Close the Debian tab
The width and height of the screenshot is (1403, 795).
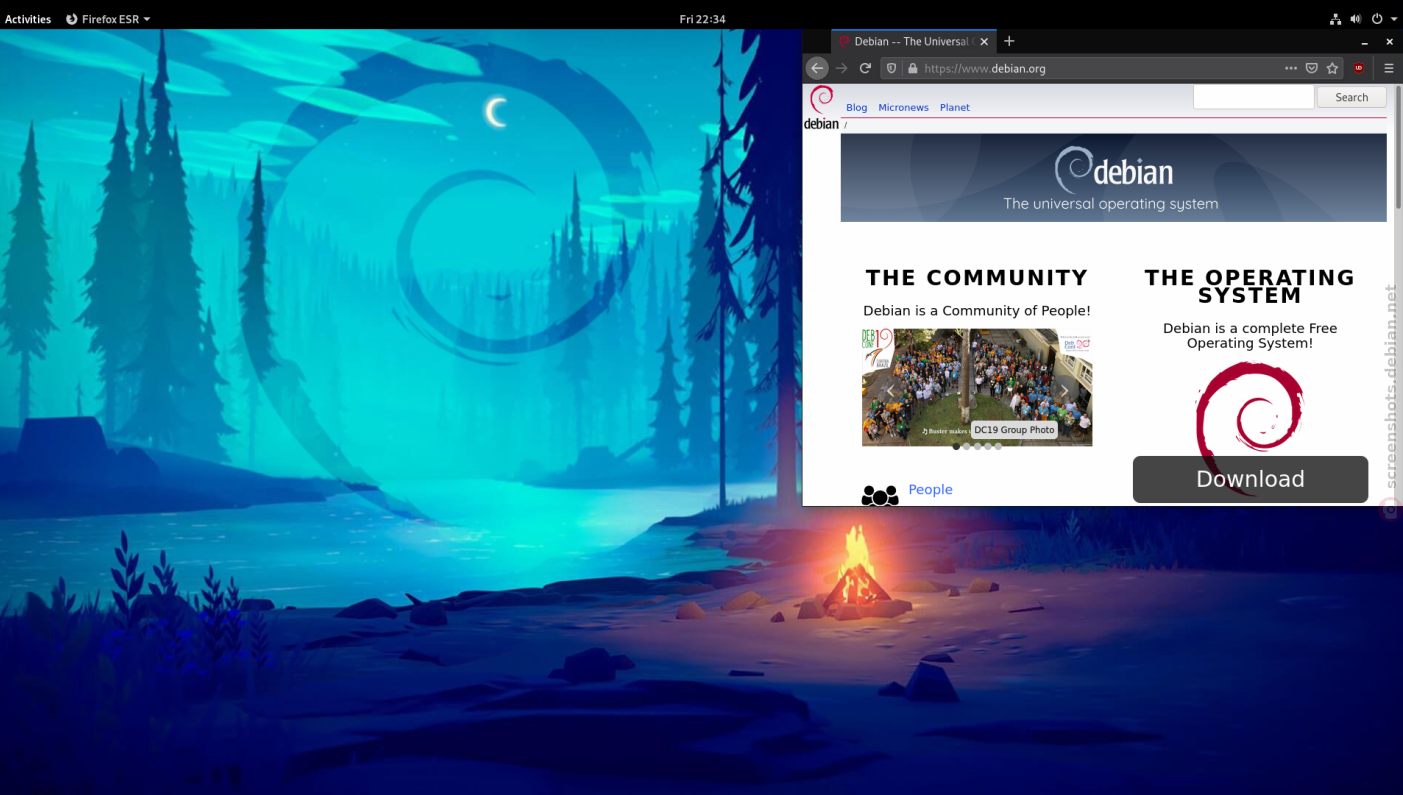coord(984,42)
